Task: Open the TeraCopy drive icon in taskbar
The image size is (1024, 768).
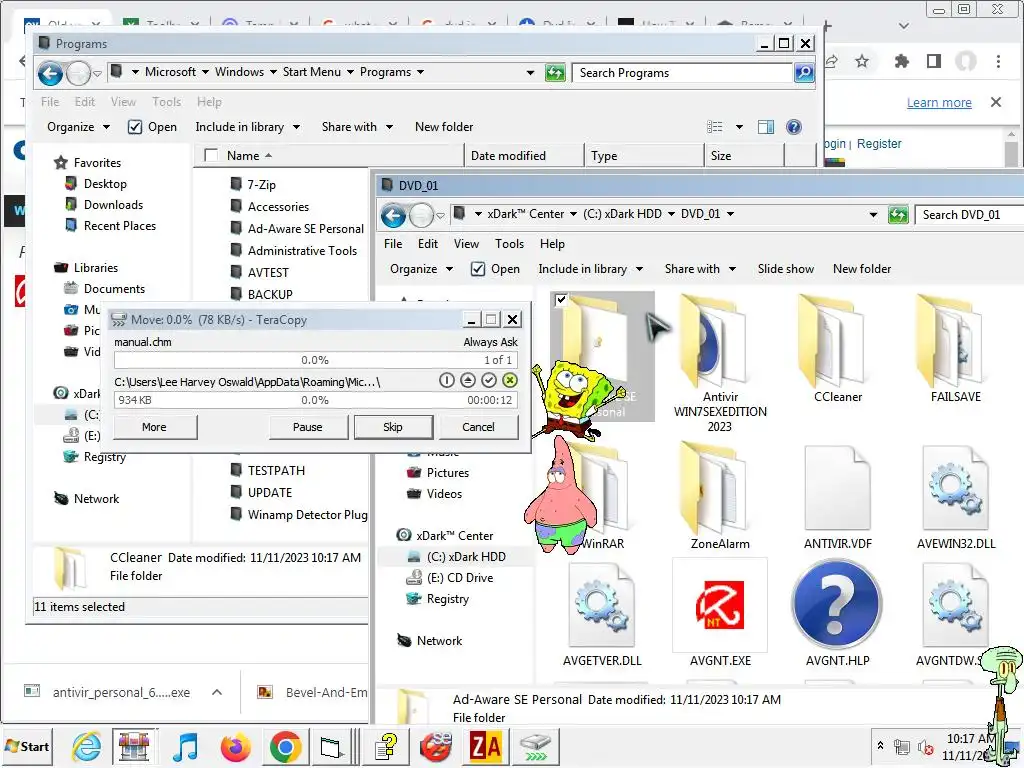Action: [x=536, y=746]
